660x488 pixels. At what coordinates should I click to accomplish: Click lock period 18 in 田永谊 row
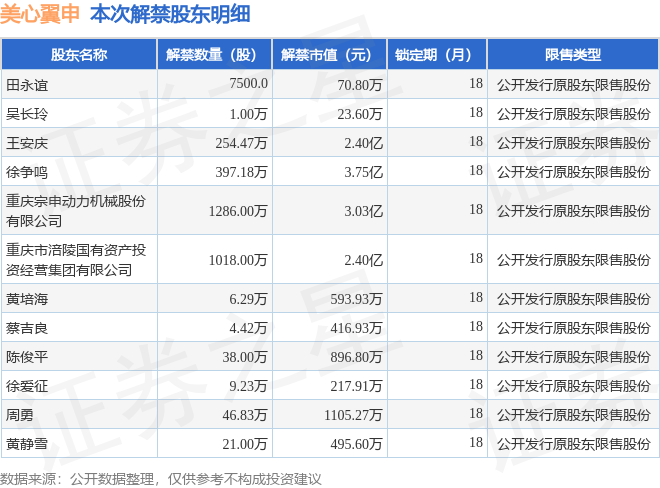click(476, 83)
